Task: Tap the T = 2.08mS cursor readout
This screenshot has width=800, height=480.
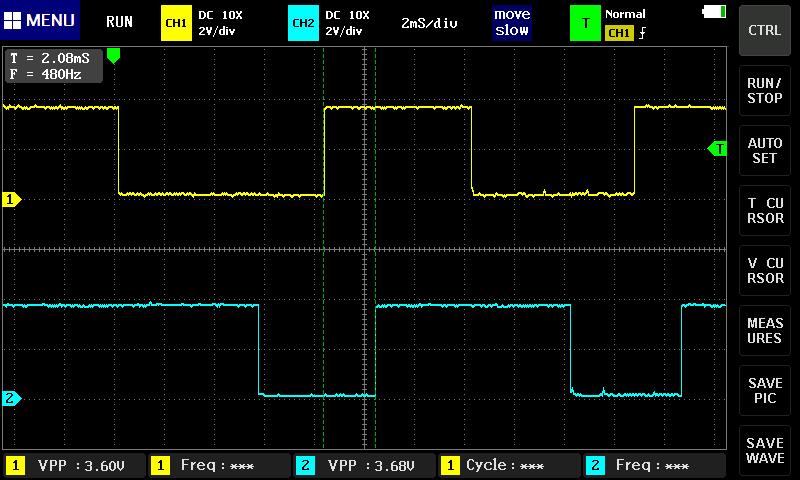Action: 50,58
